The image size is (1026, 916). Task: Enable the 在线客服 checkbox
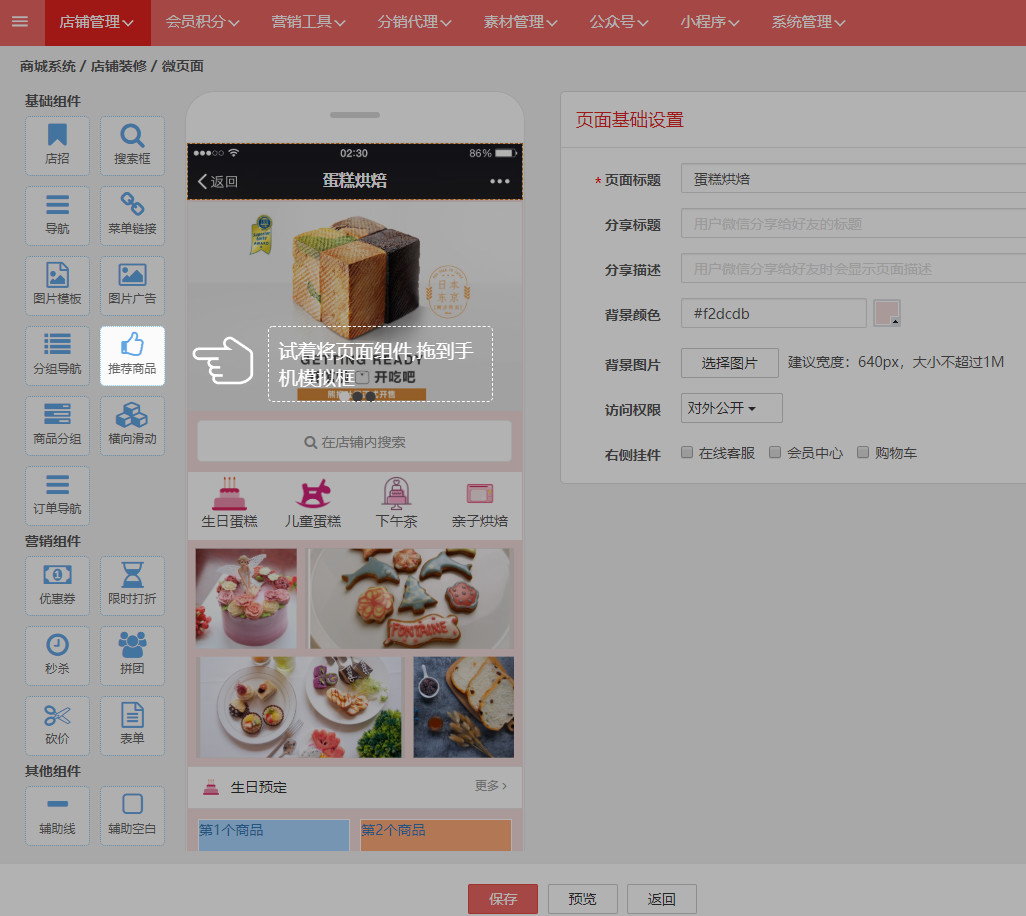[687, 452]
